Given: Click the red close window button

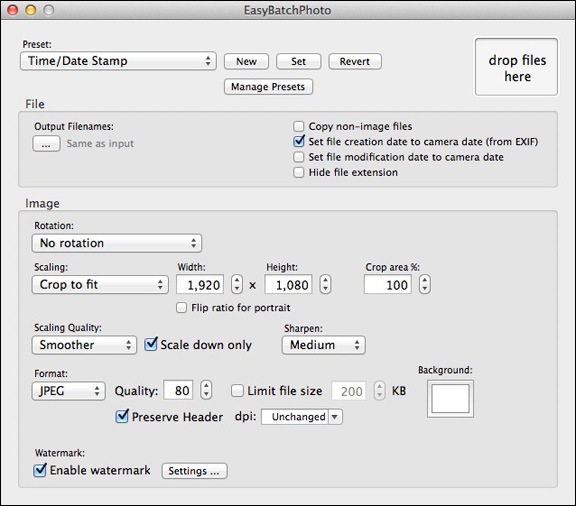Looking at the screenshot, I should pos(12,10).
